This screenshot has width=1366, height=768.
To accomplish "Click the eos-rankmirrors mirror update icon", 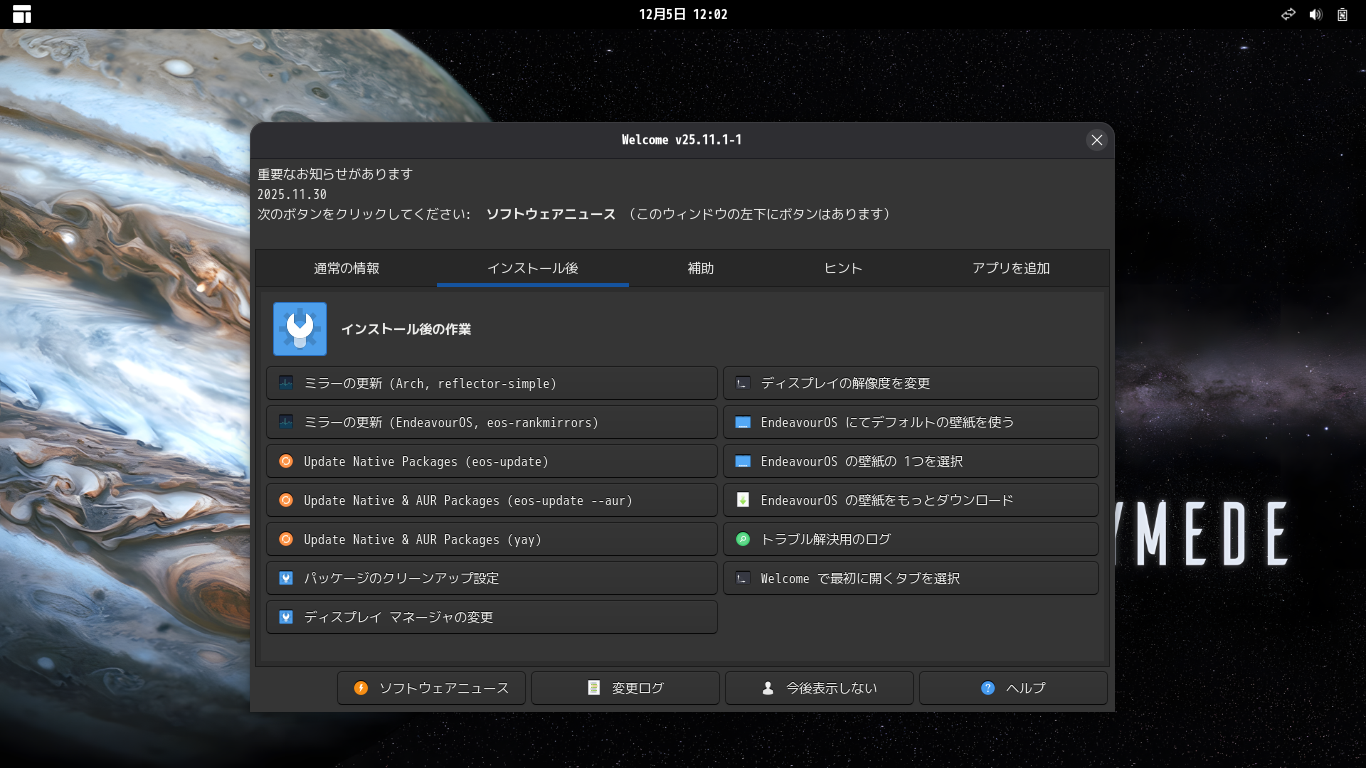I will (286, 422).
